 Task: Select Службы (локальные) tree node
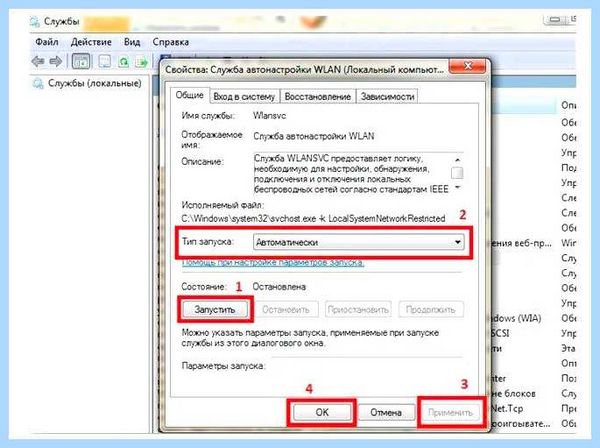[95, 83]
